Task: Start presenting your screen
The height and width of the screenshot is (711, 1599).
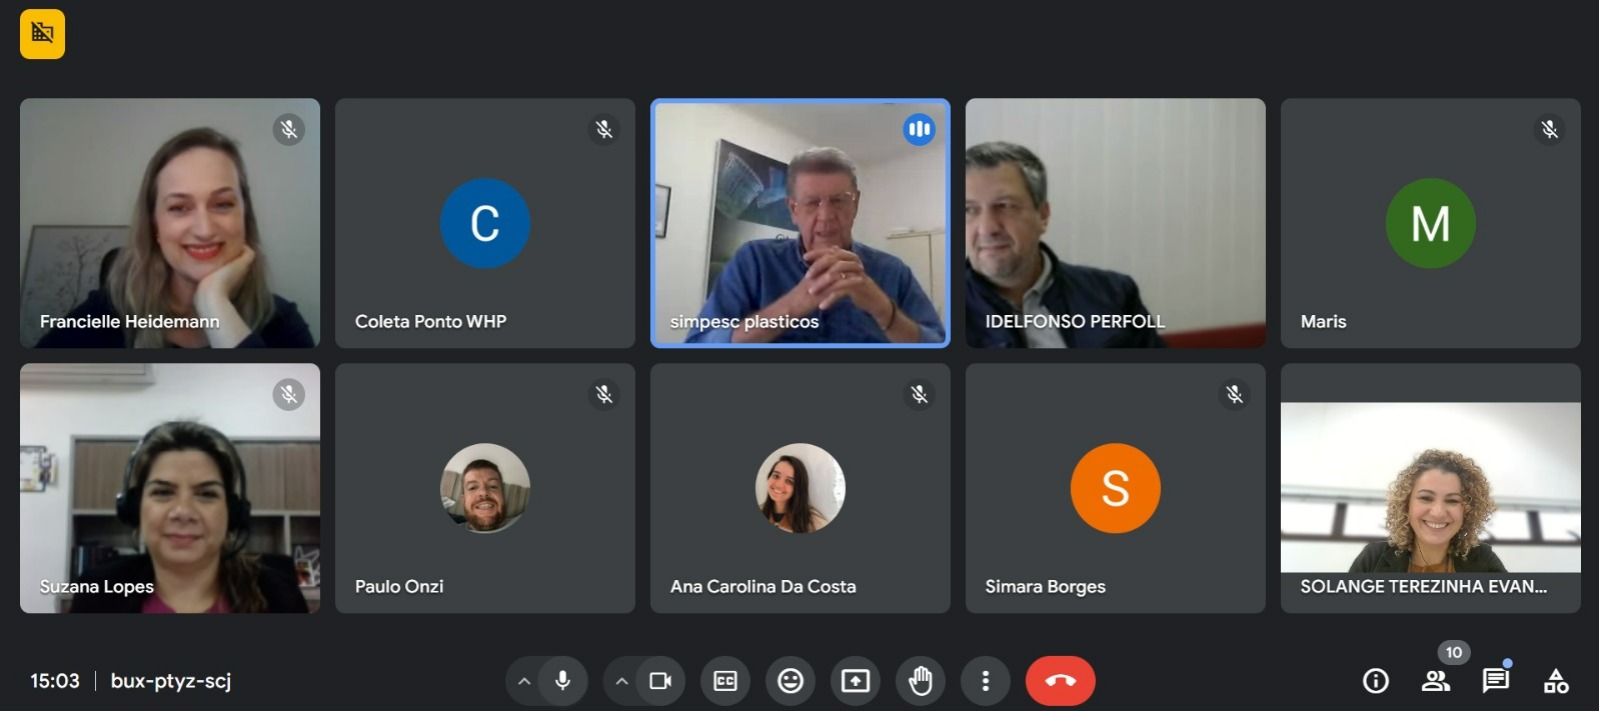Action: [855, 681]
